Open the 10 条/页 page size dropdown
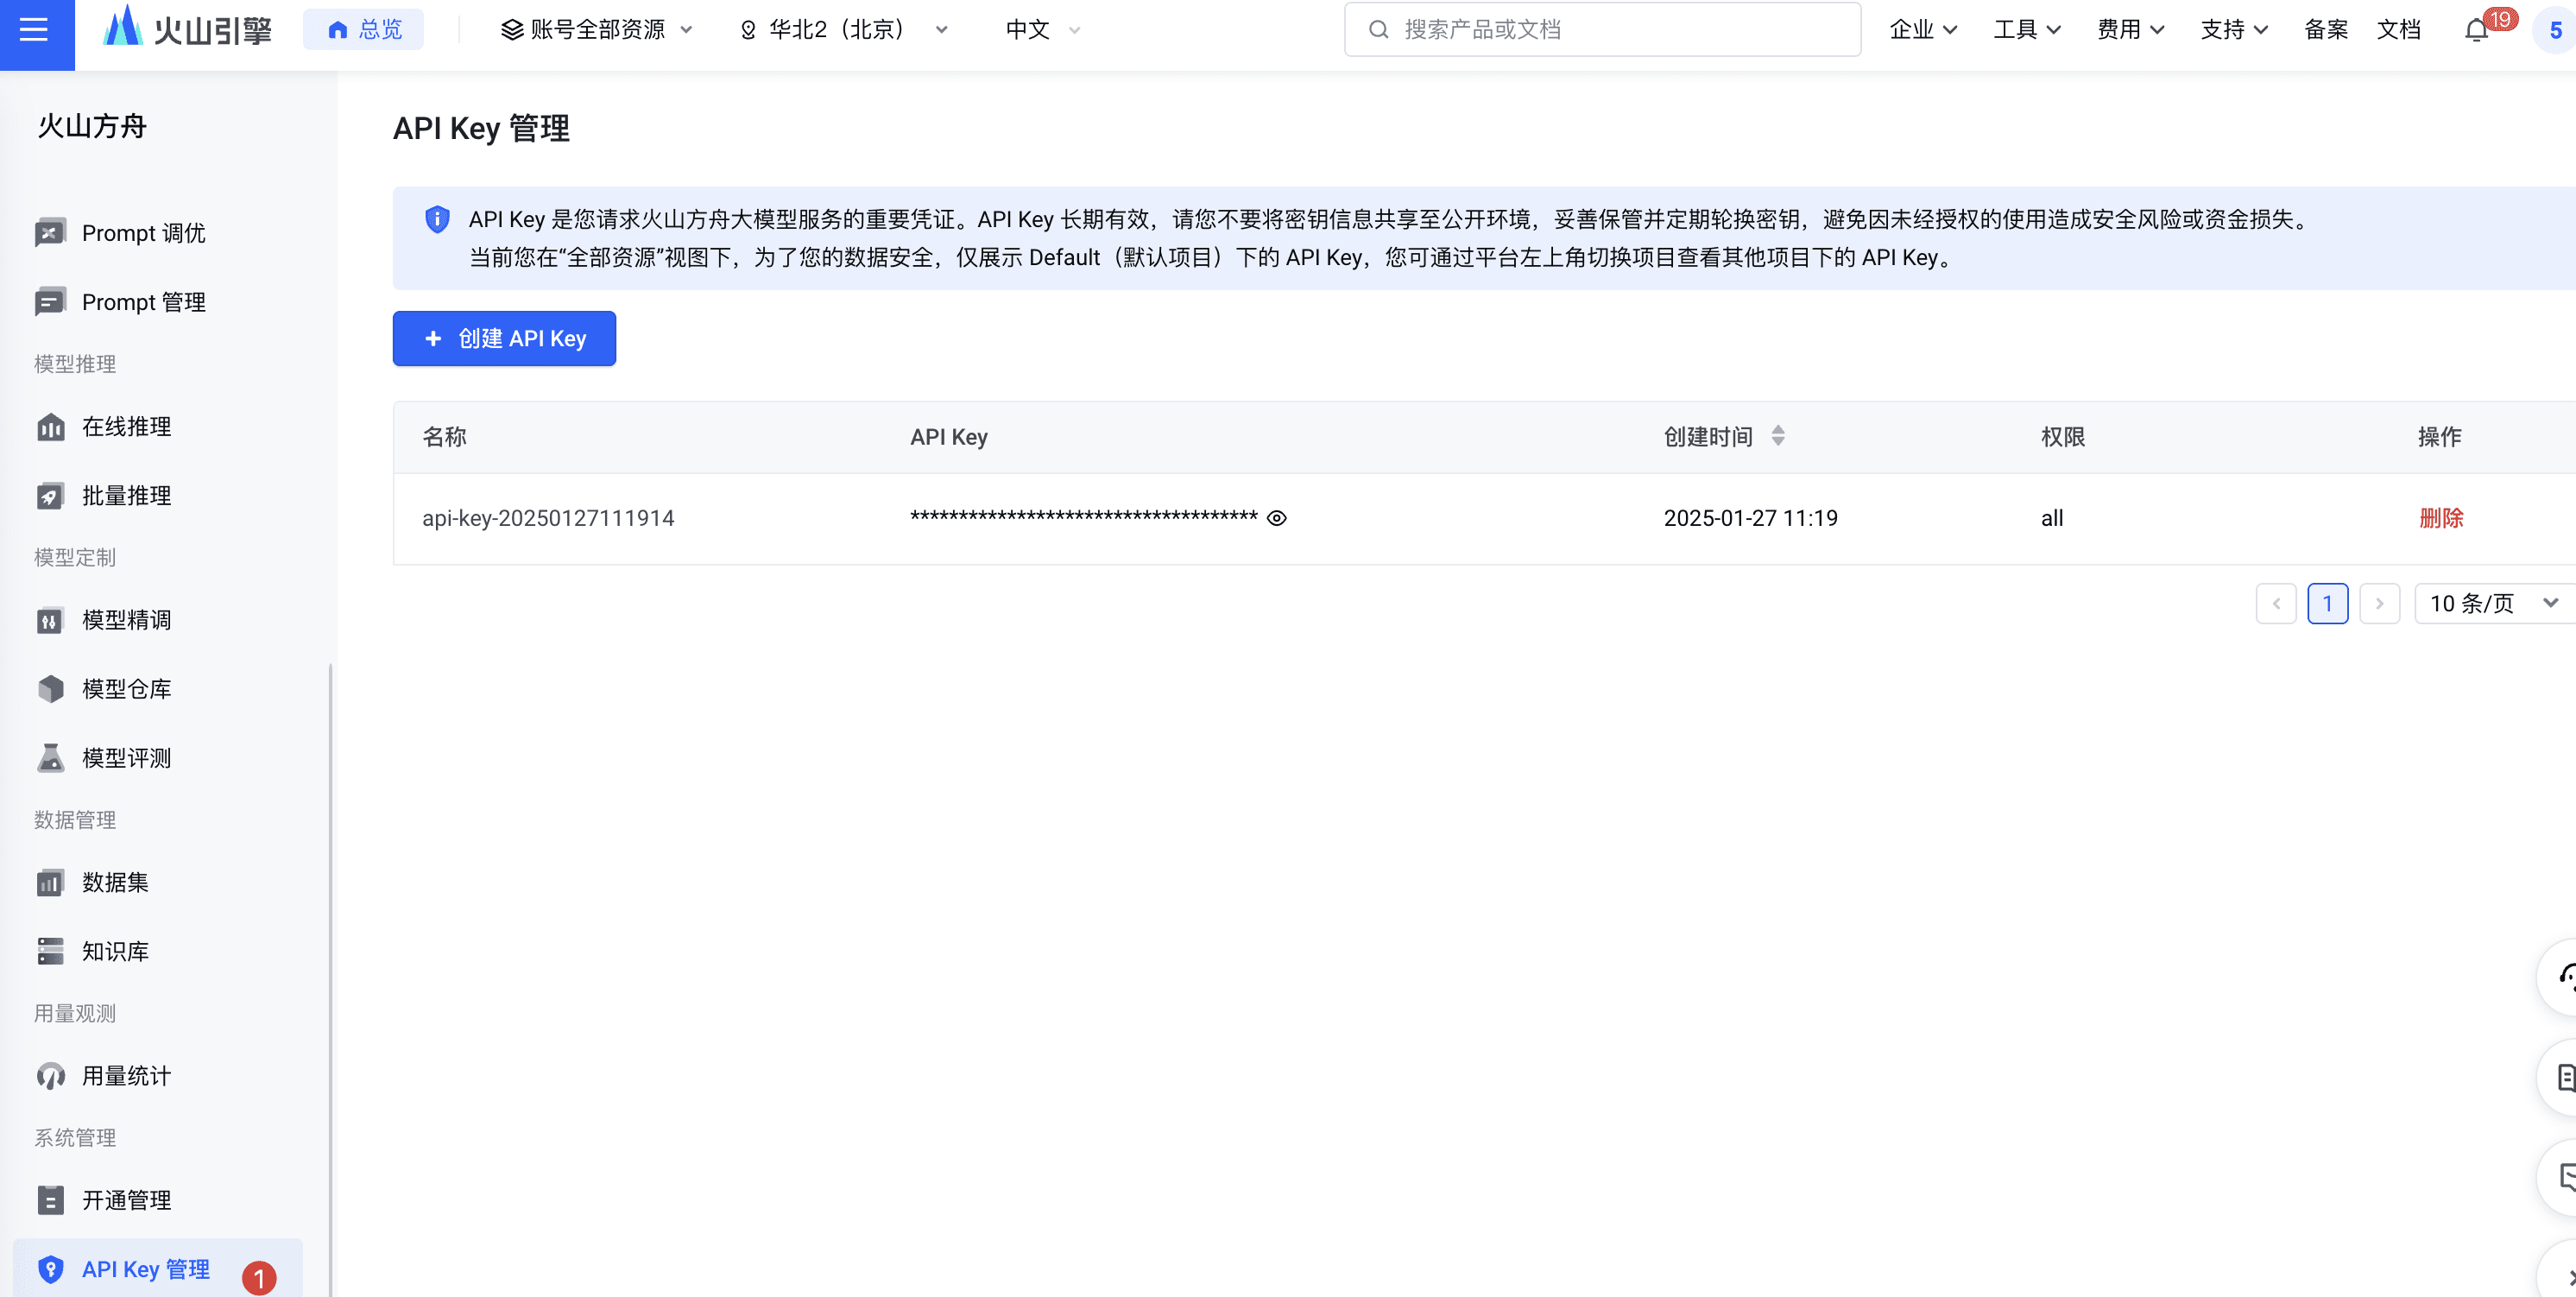Viewport: 2576px width, 1297px height. click(x=2495, y=604)
